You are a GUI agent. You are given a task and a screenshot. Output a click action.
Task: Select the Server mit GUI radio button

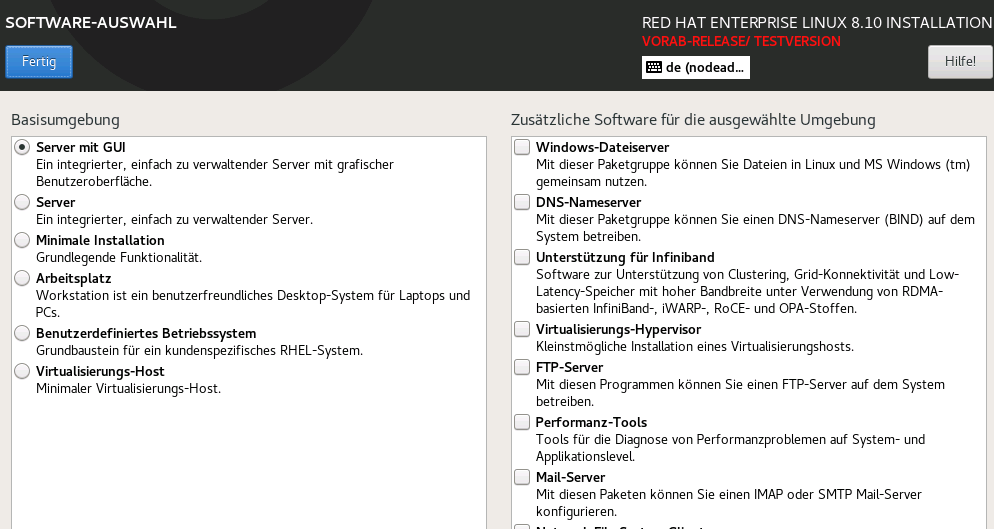pyautogui.click(x=23, y=147)
